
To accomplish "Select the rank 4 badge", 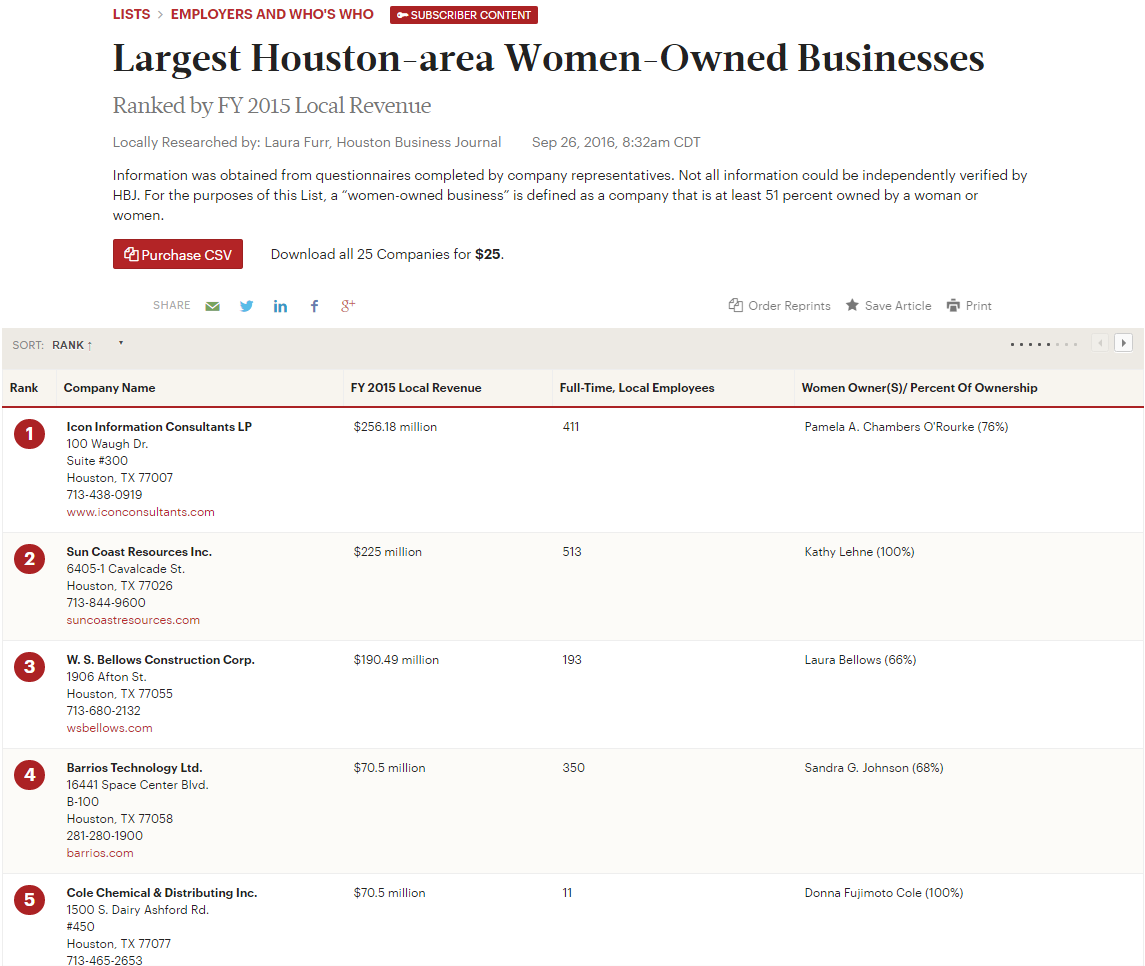I will (29, 775).
